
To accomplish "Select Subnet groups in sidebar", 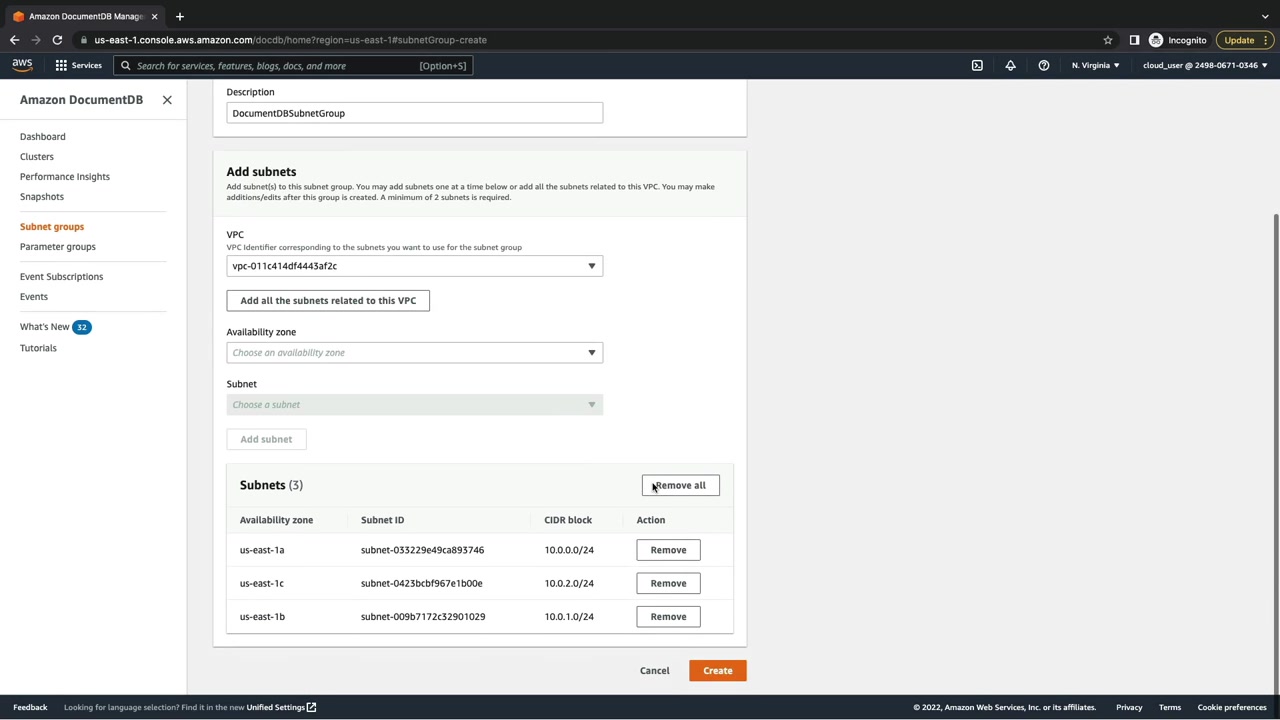I will tap(52, 227).
